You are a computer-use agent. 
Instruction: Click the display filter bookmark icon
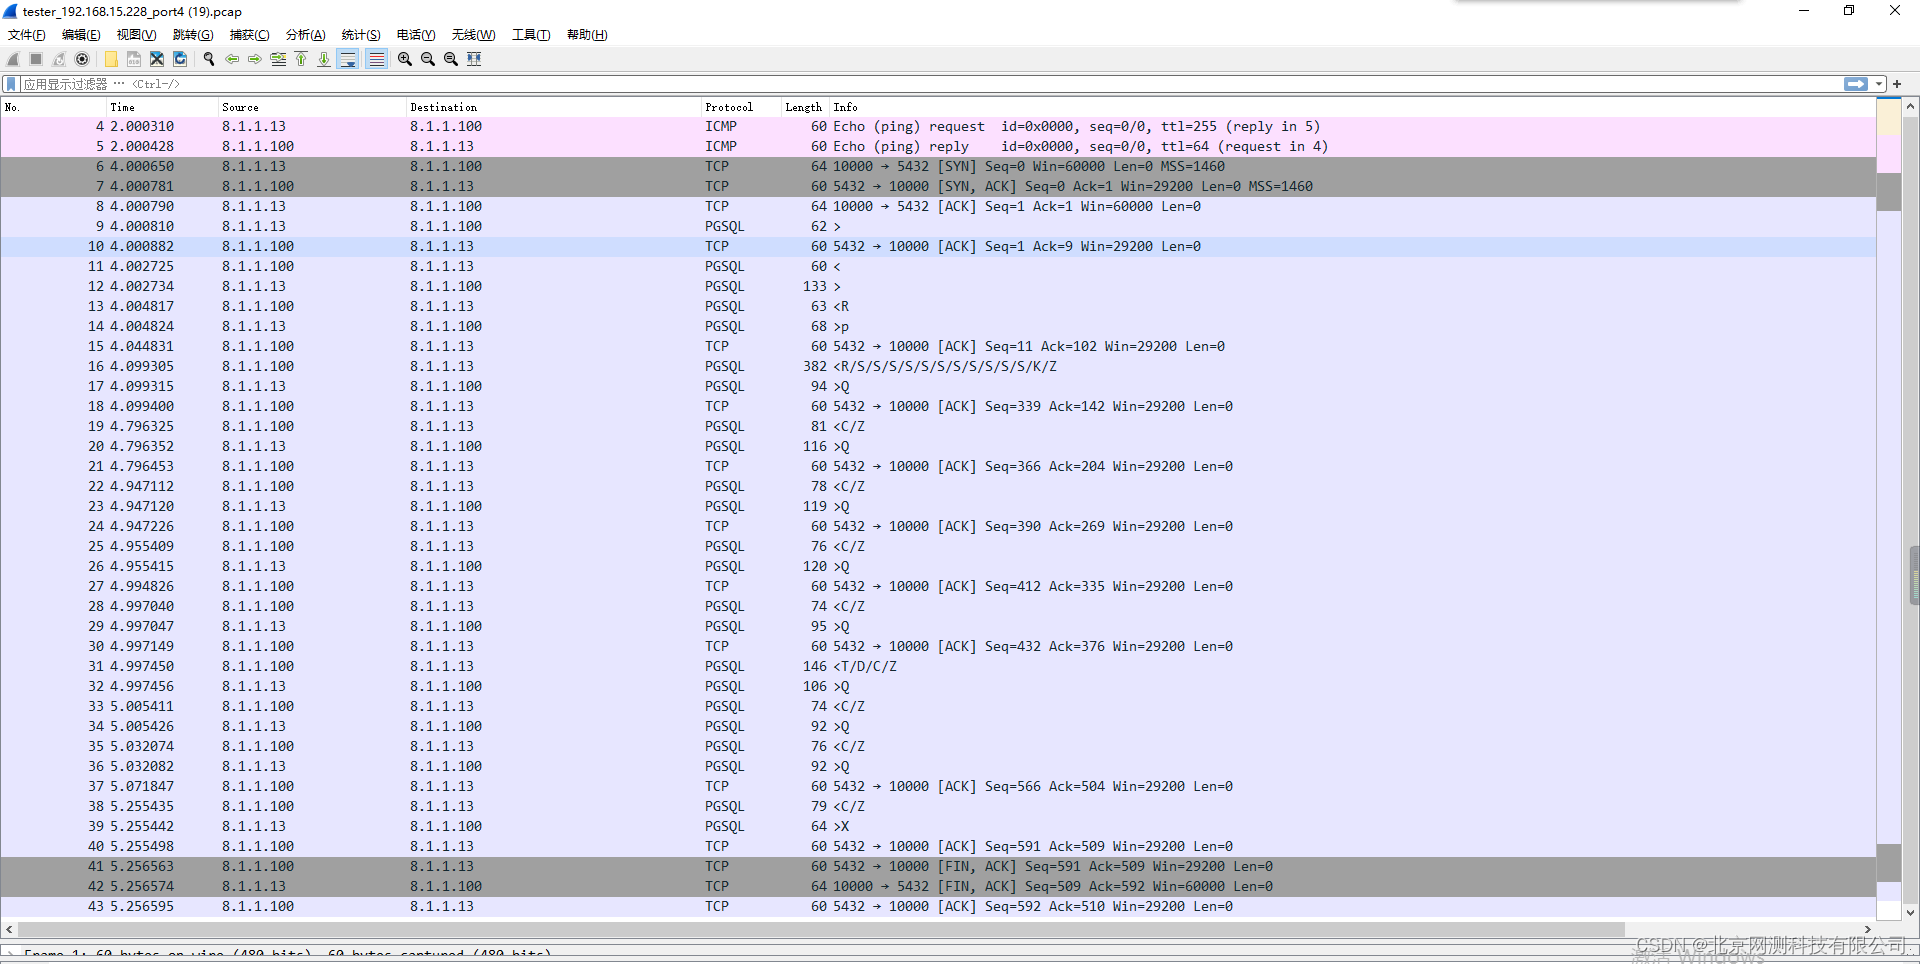tap(12, 84)
